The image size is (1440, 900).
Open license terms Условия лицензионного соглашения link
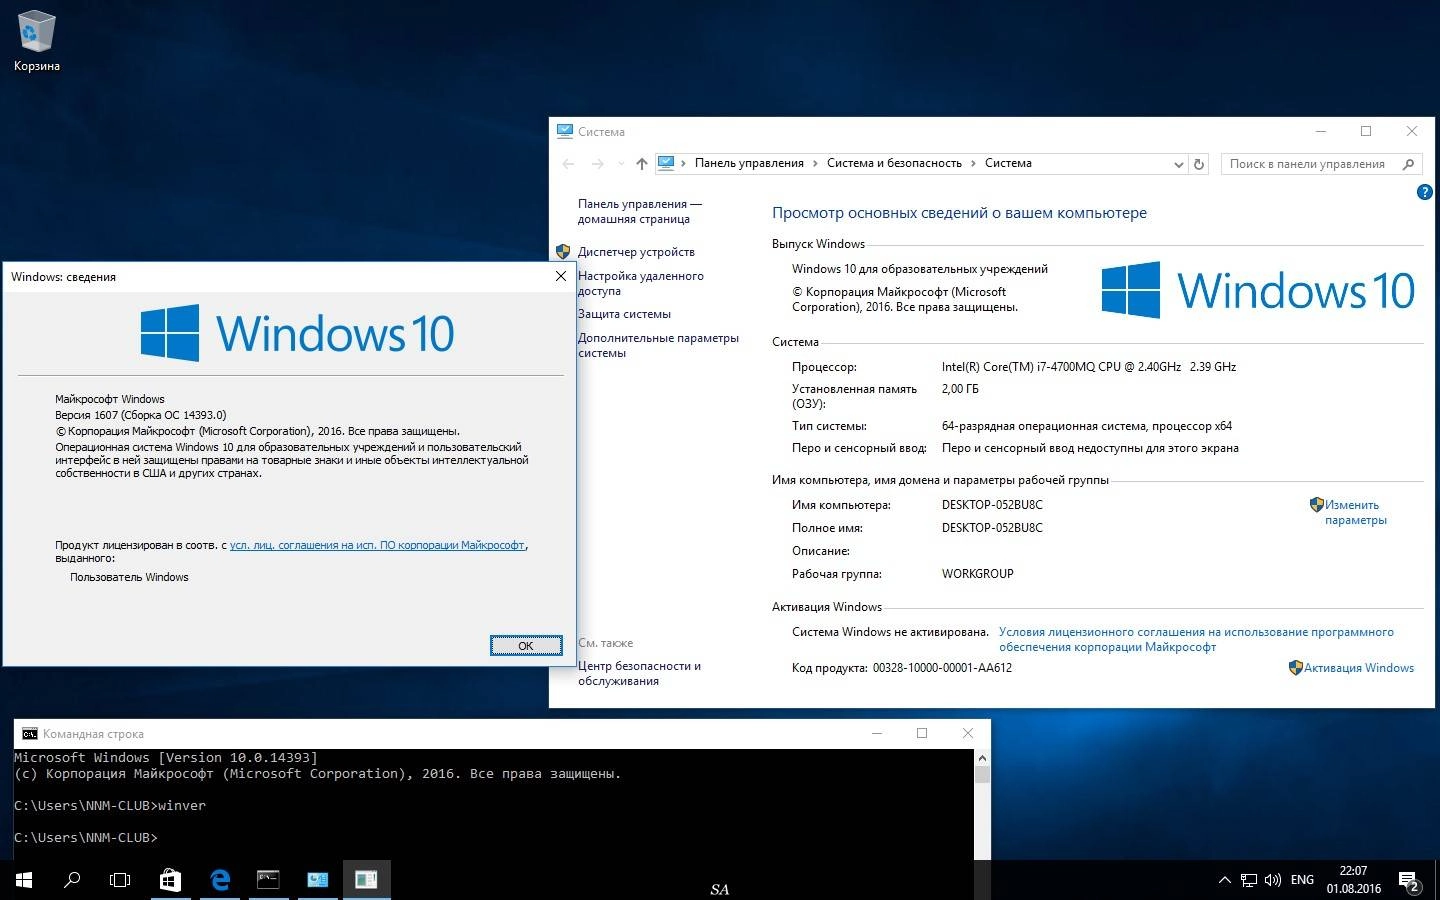coord(1196,639)
